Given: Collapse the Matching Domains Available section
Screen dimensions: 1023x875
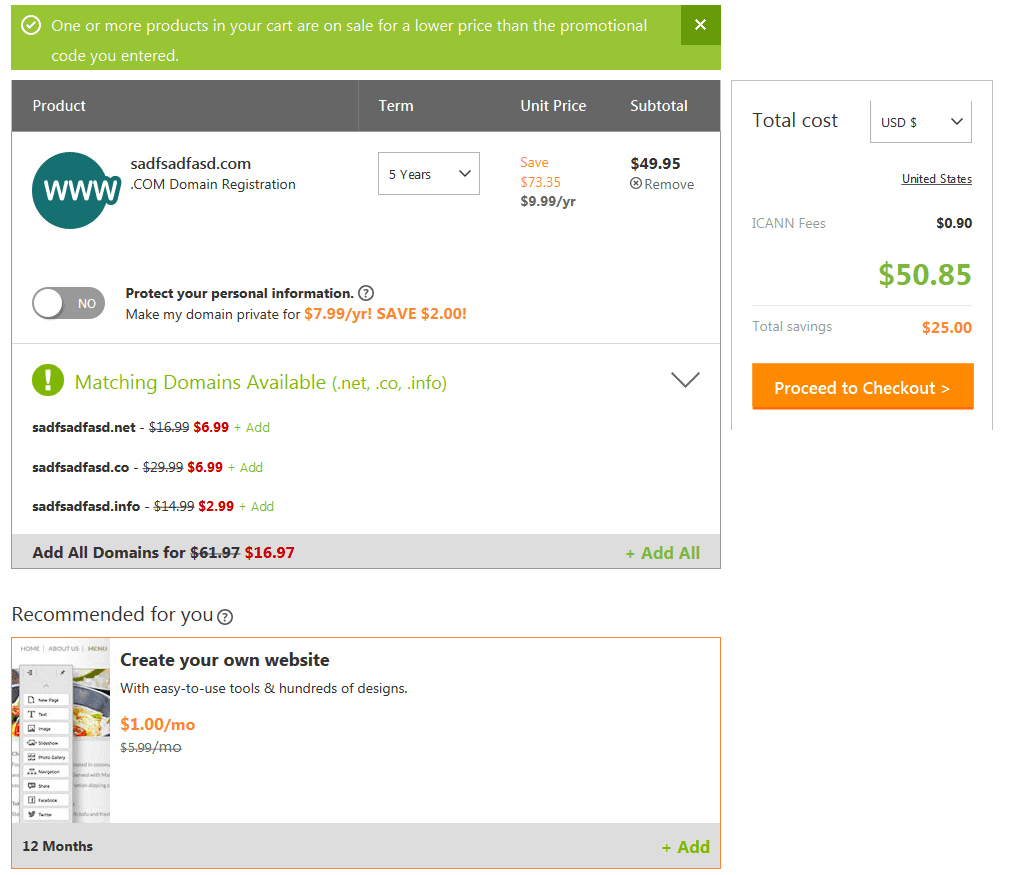Looking at the screenshot, I should 685,379.
